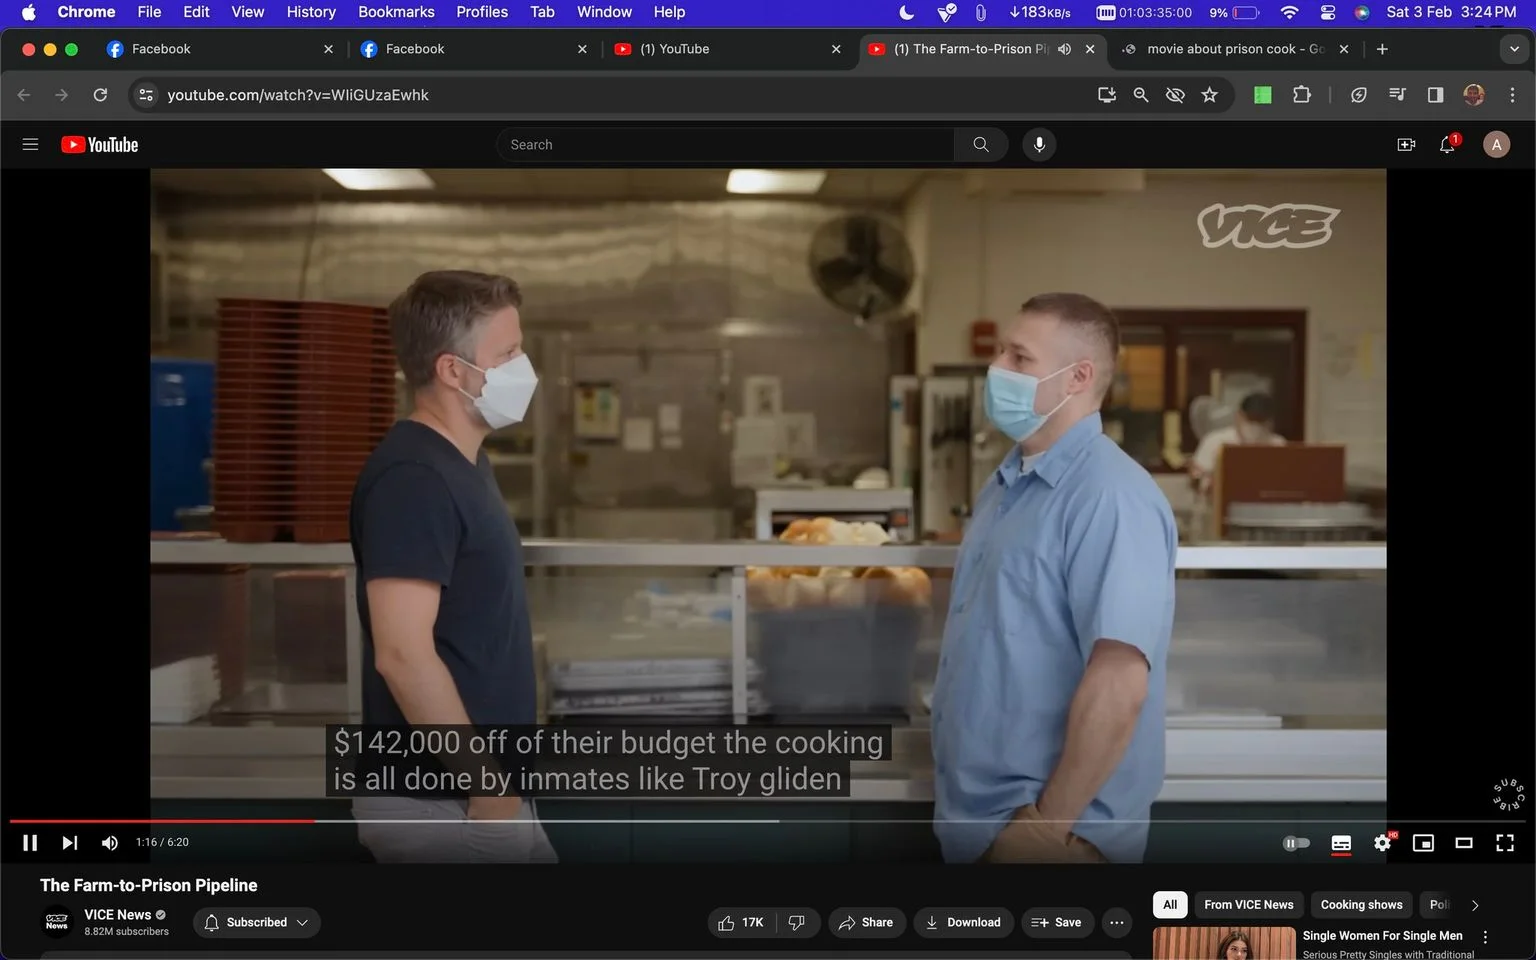Pause the video playback

[x=30, y=843]
